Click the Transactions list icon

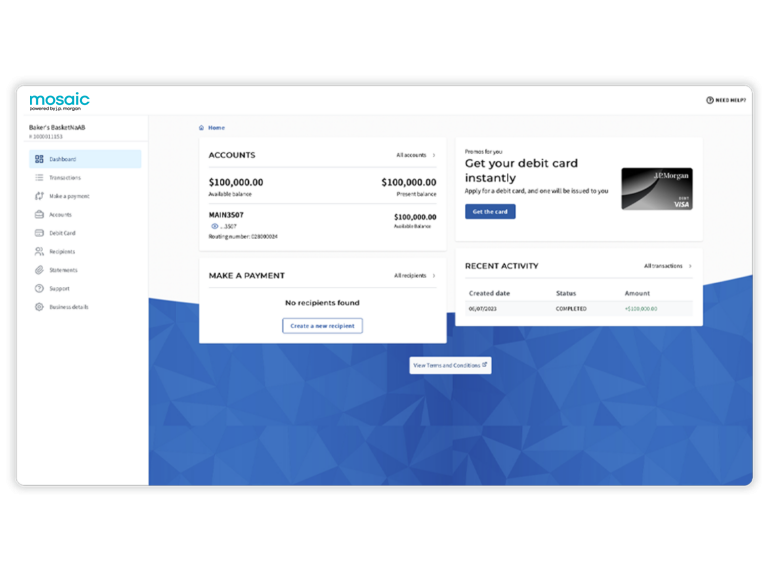pyautogui.click(x=39, y=178)
